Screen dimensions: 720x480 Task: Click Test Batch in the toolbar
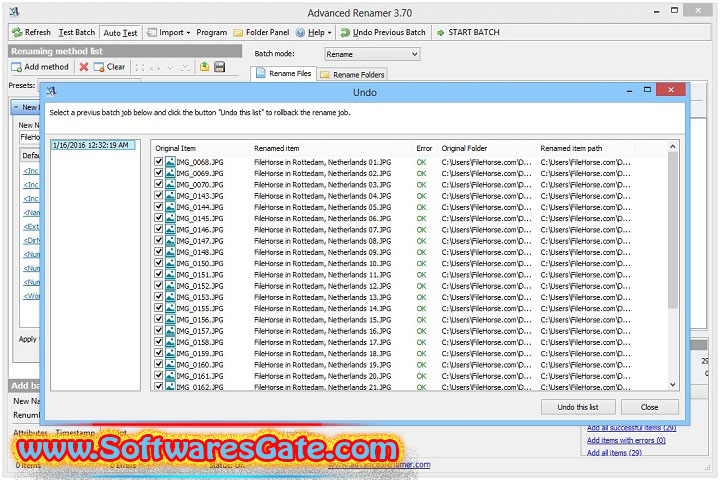77,32
